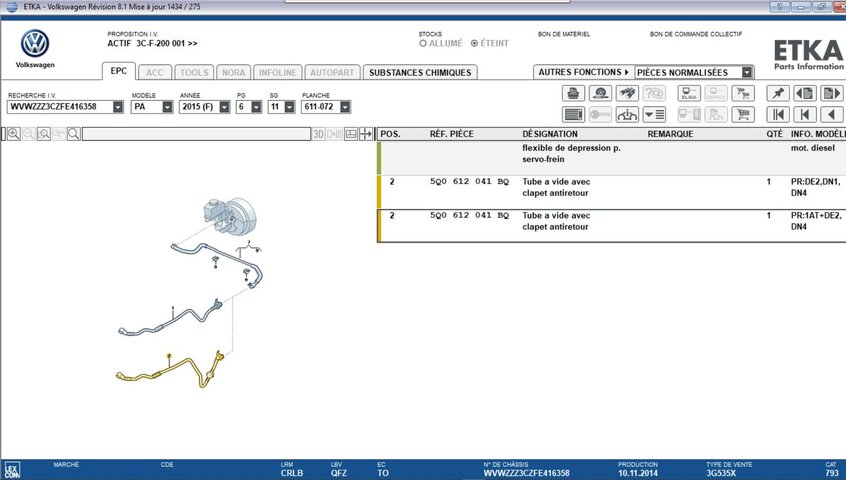The height and width of the screenshot is (480, 846).
Task: Open the SG 11 dropdown
Action: coord(290,107)
